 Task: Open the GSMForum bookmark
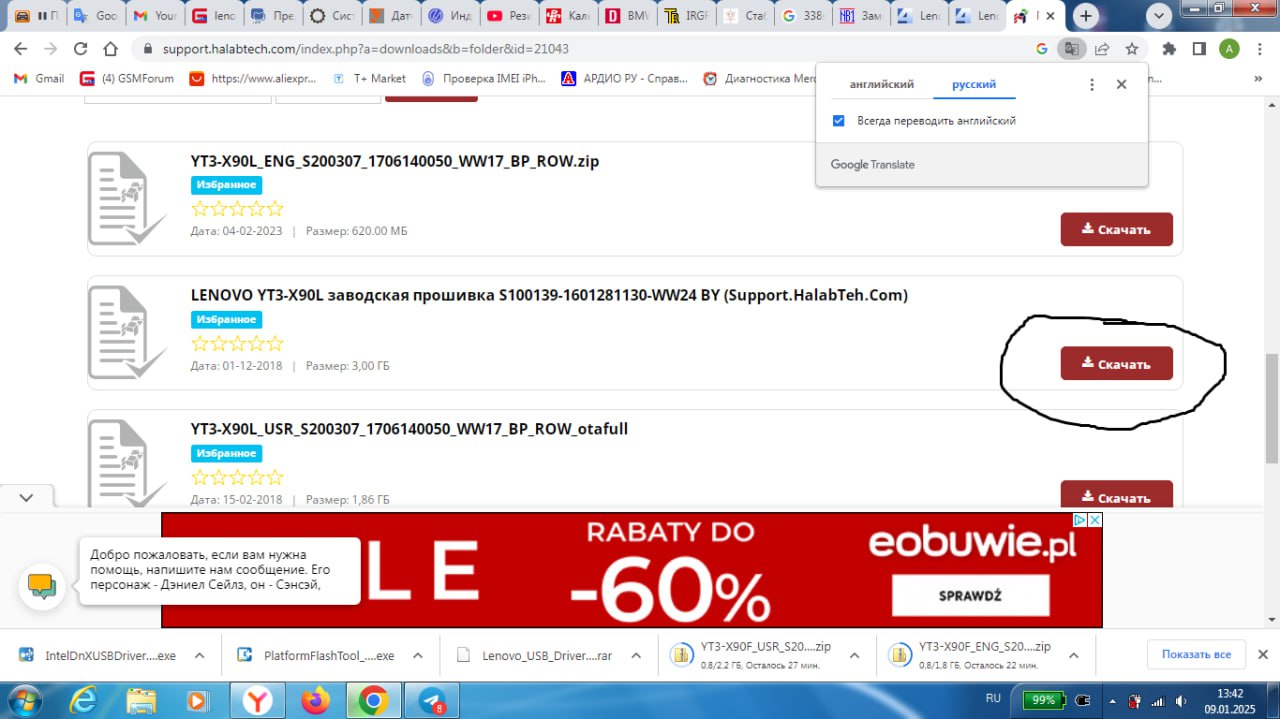(127, 78)
